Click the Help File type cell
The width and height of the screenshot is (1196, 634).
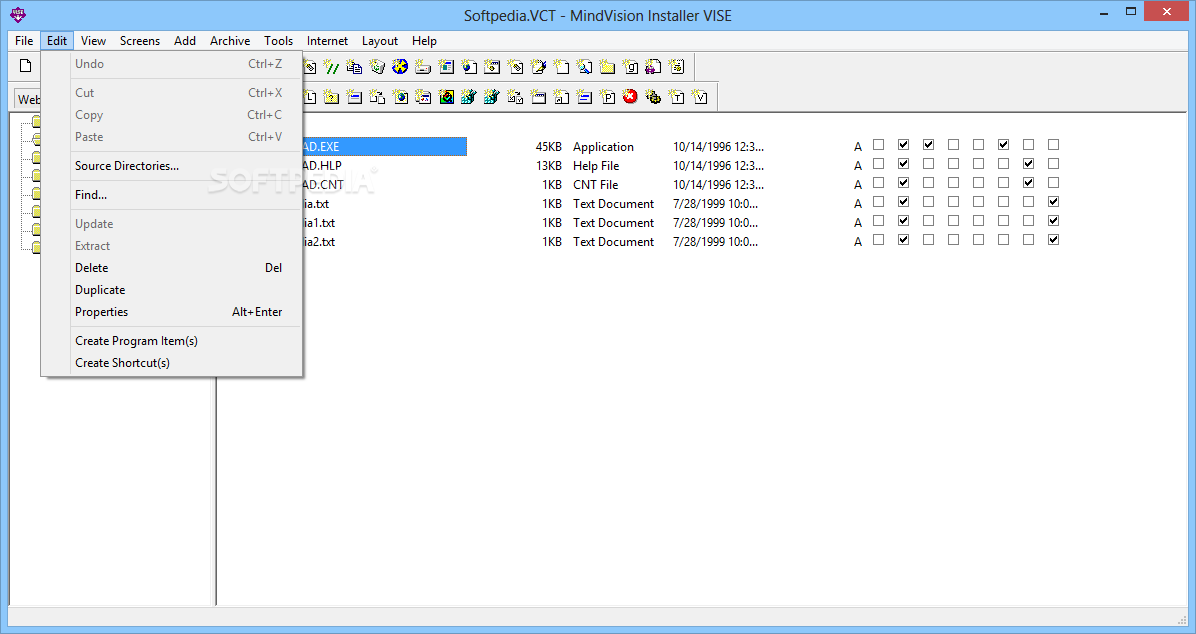point(596,166)
